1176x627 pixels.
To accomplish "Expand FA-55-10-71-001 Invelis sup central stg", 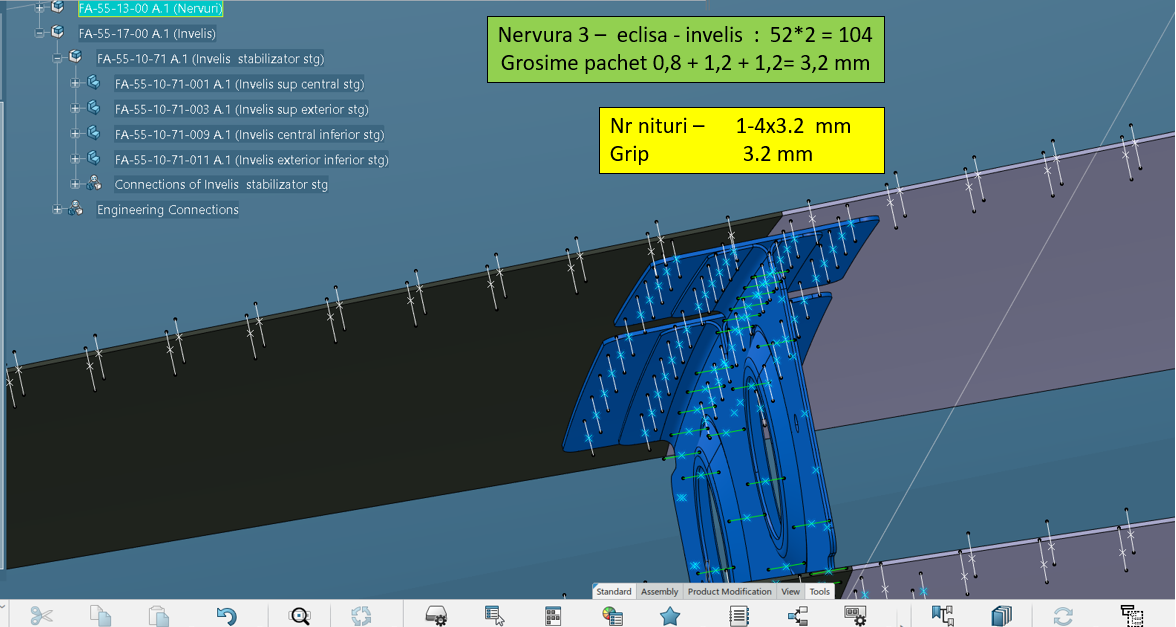I will (x=76, y=83).
